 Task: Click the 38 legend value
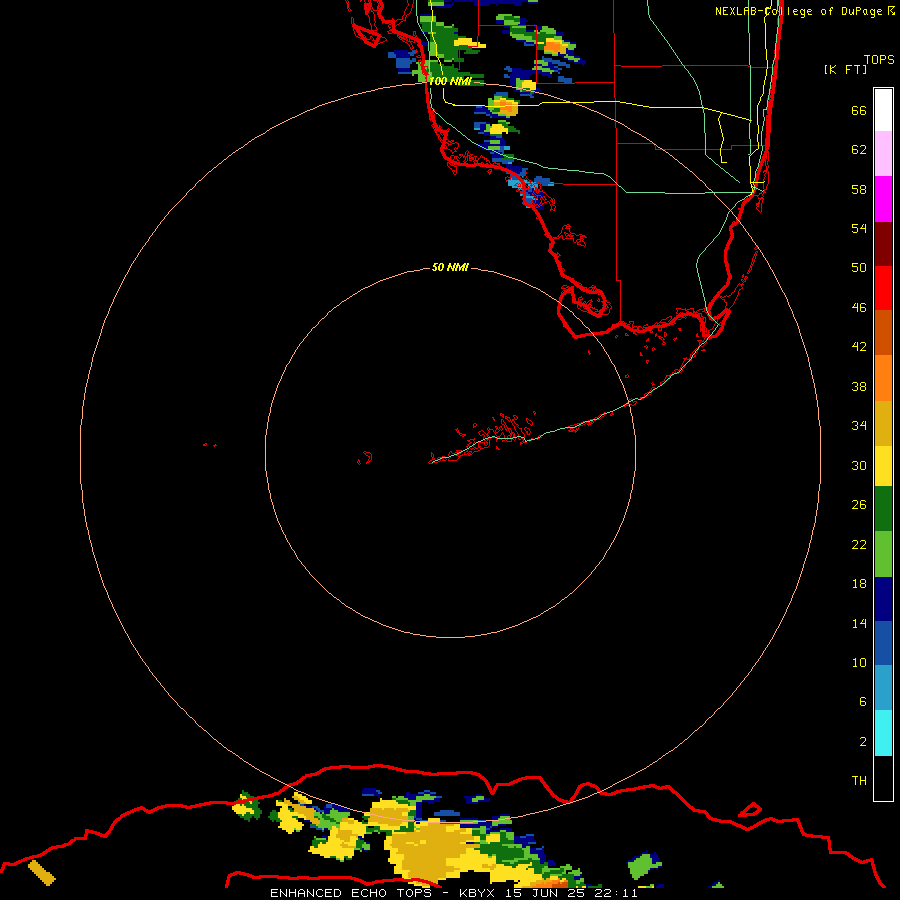(x=859, y=386)
